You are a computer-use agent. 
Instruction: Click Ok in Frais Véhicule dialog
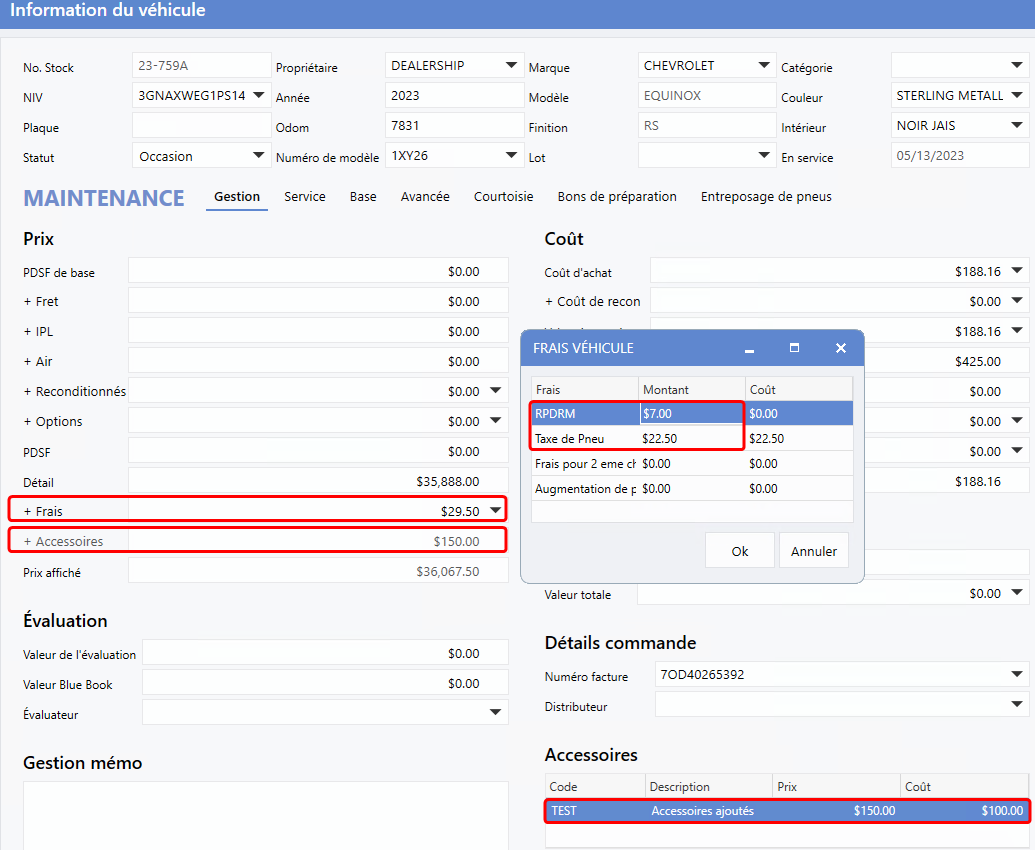[739, 551]
